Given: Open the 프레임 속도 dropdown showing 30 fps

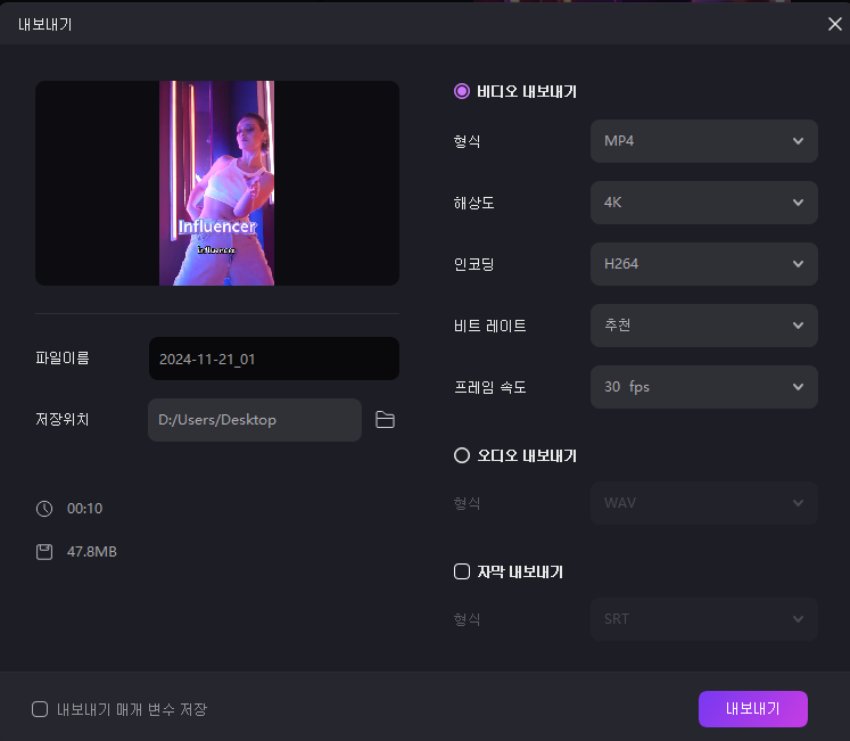Looking at the screenshot, I should [703, 387].
